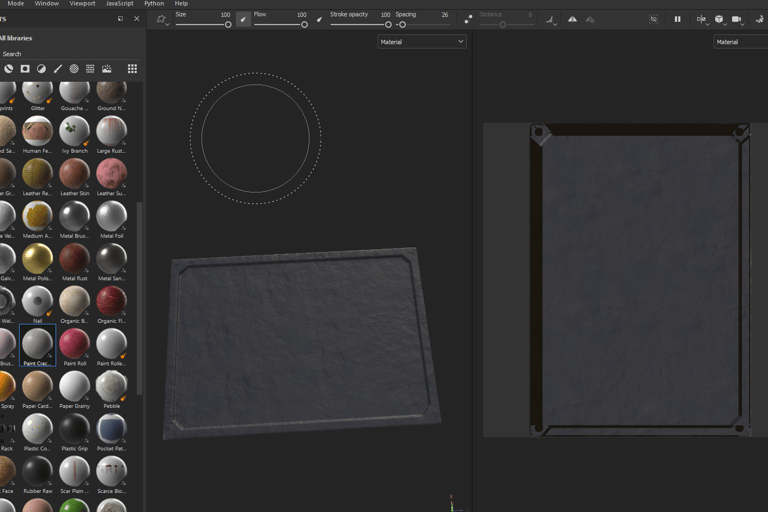
Task: Click the grid view icon in assets panel
Action: [x=132, y=69]
